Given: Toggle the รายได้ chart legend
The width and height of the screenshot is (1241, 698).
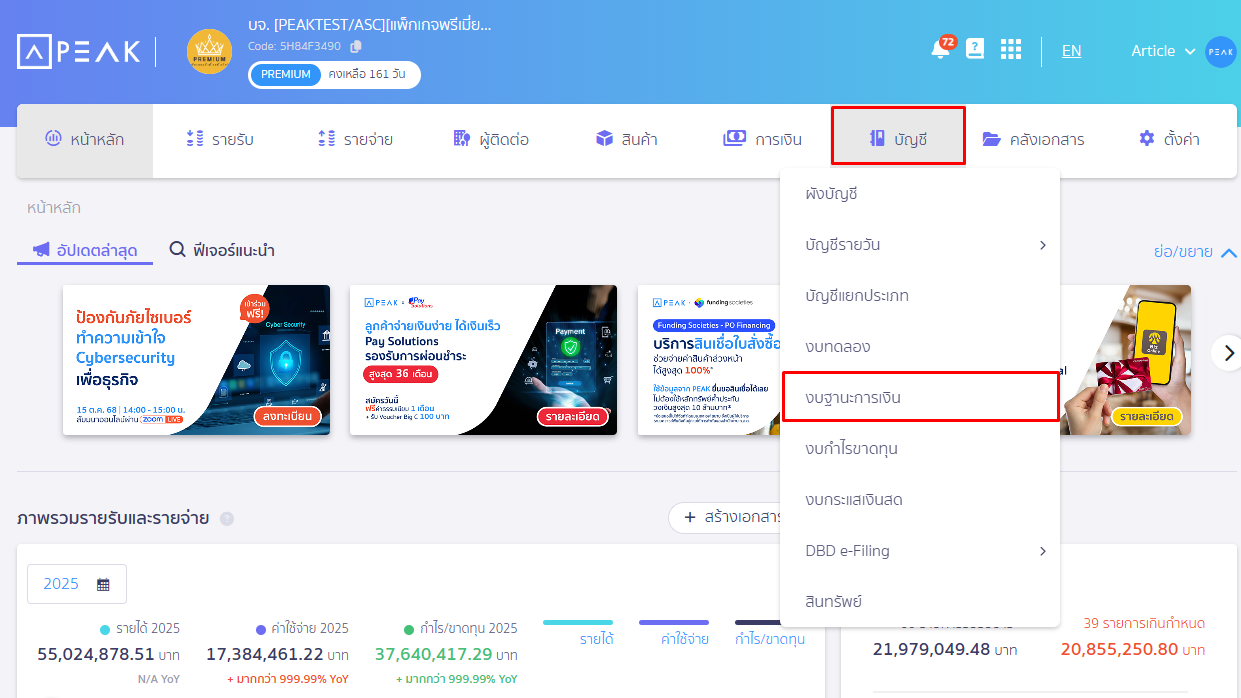Looking at the screenshot, I should pyautogui.click(x=578, y=632).
